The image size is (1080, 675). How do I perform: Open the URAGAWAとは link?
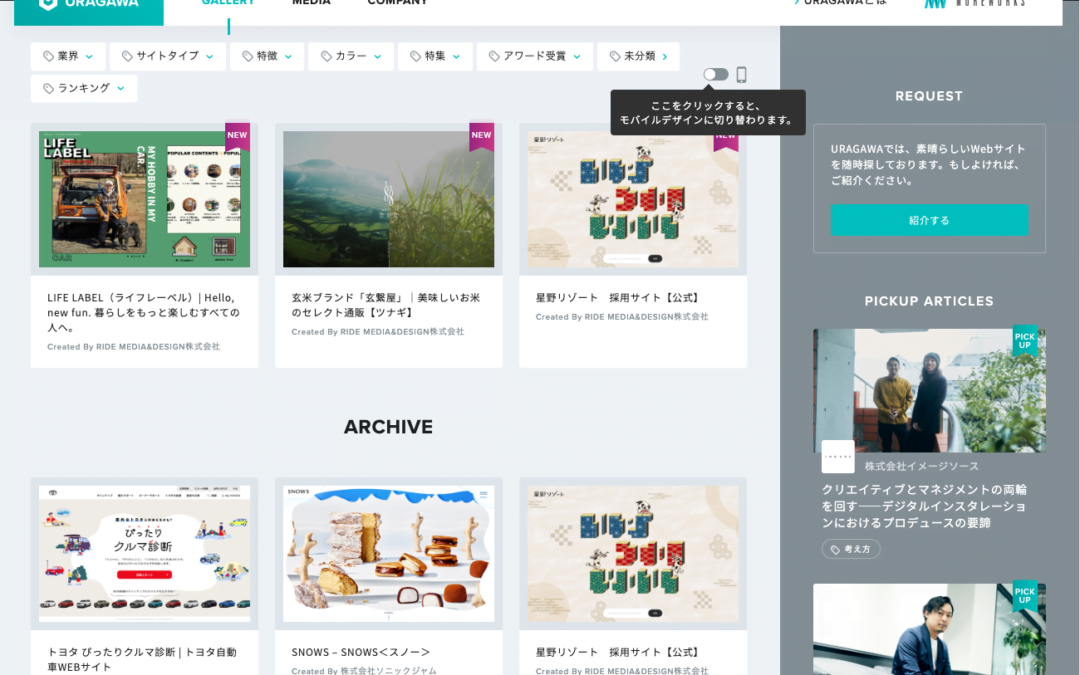840,3
